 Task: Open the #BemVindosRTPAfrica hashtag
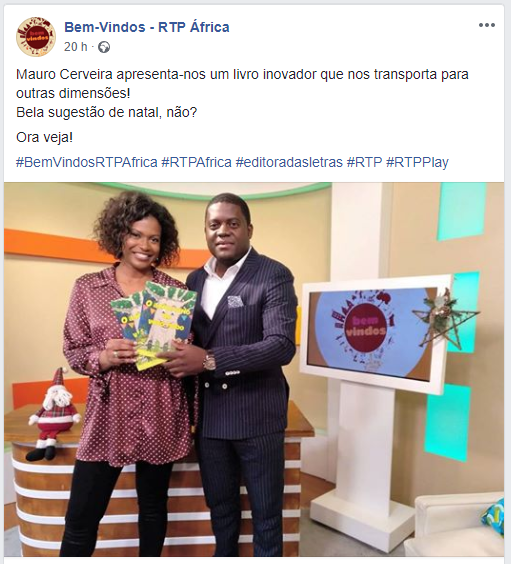coord(87,162)
